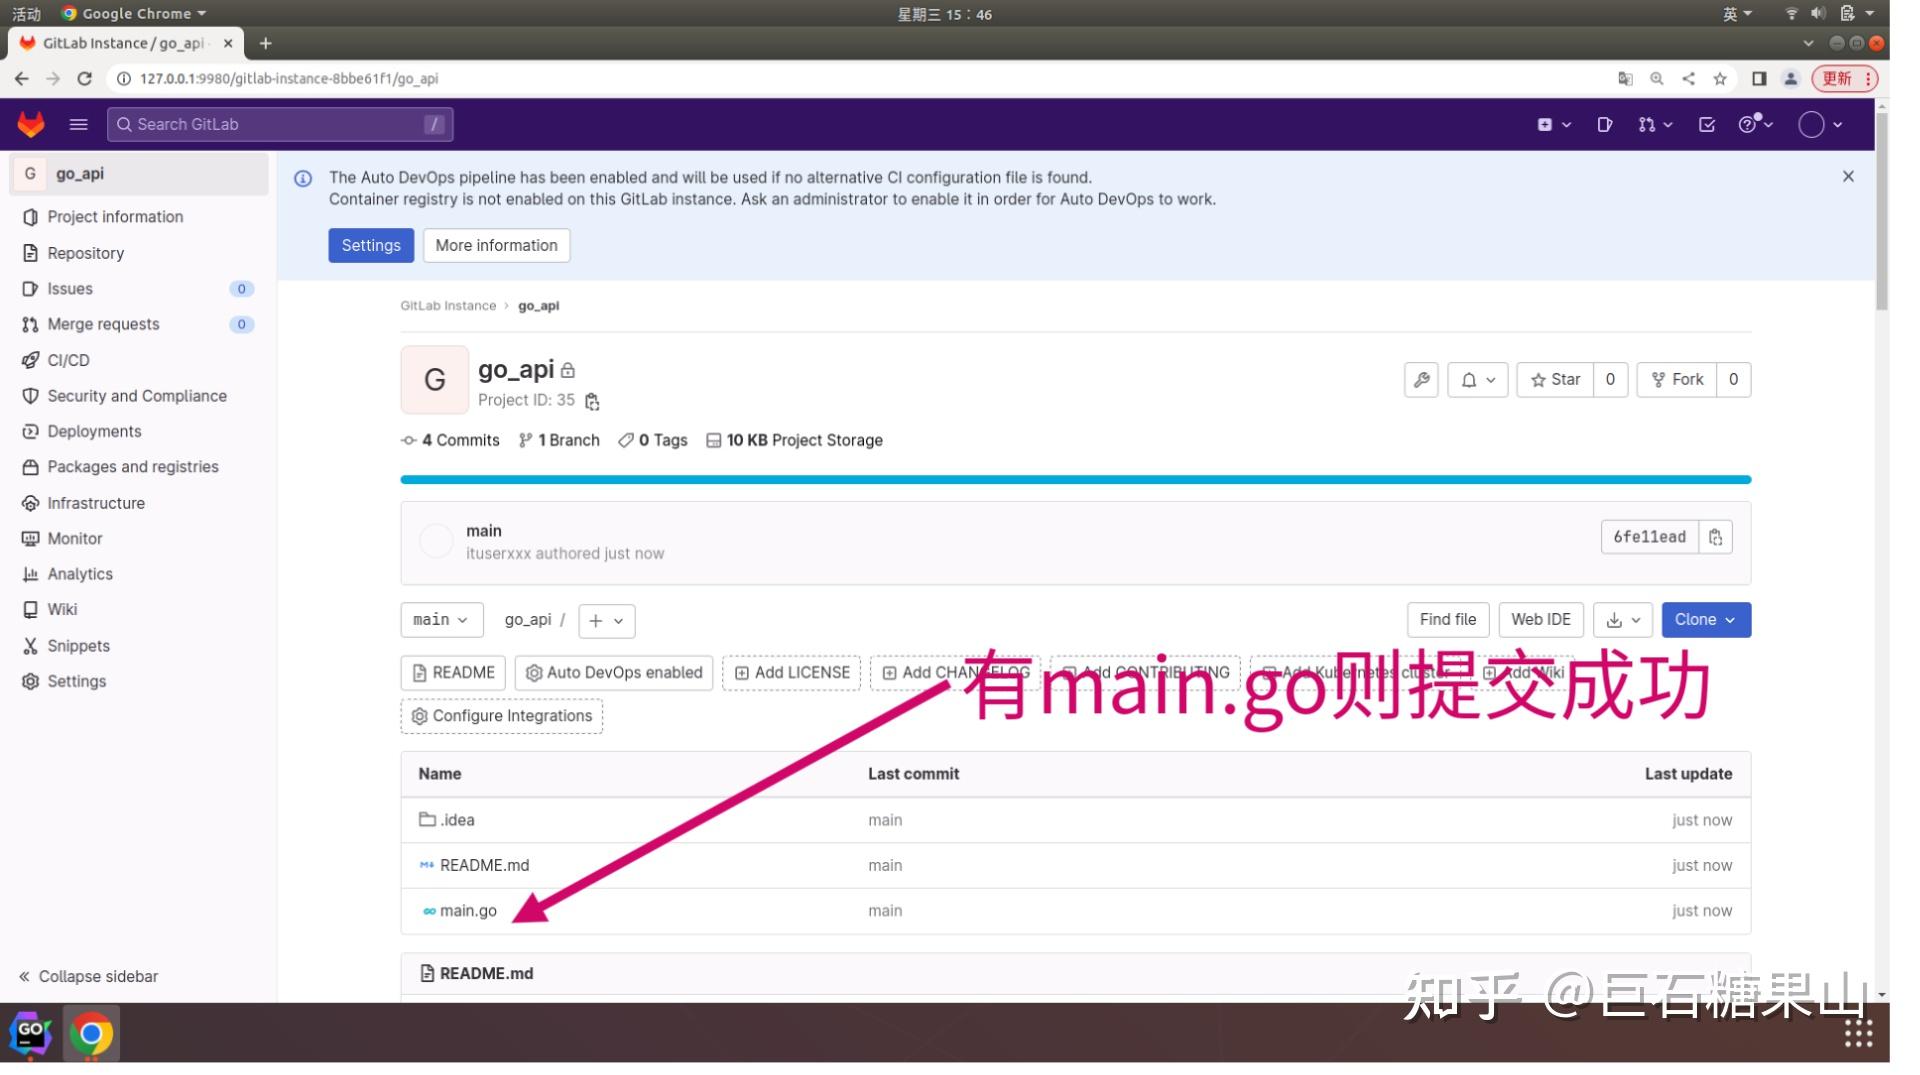This screenshot has height=1075, width=1920.
Task: Open admin area via wrench icon
Action: coord(1421,380)
